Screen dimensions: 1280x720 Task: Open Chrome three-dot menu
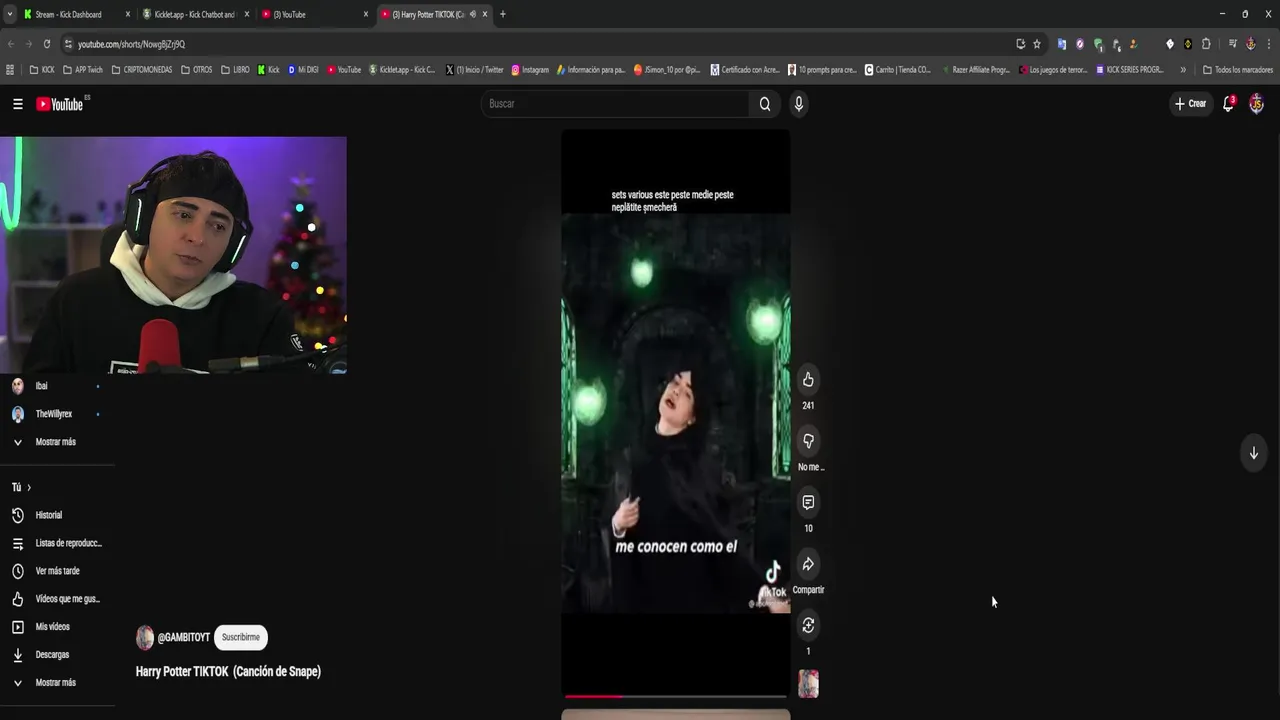(1269, 44)
